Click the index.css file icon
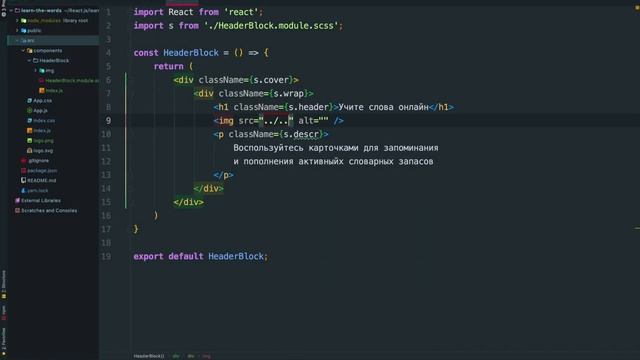This screenshot has height=360, width=640. pos(30,120)
